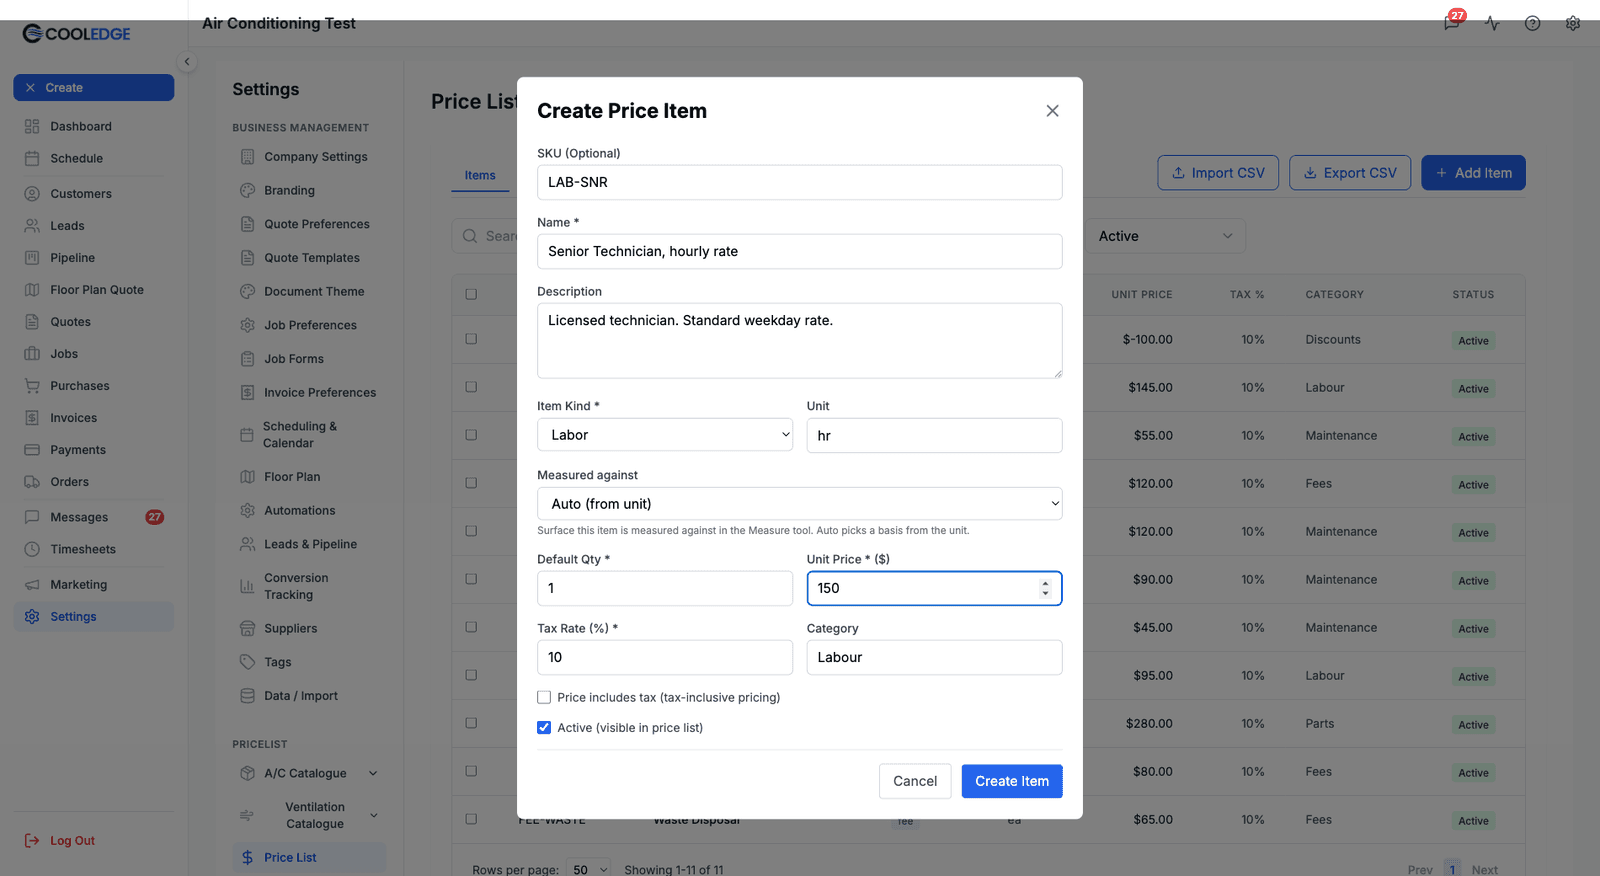Open Invoice Preferences settings
The image size is (1600, 876).
coord(320,393)
